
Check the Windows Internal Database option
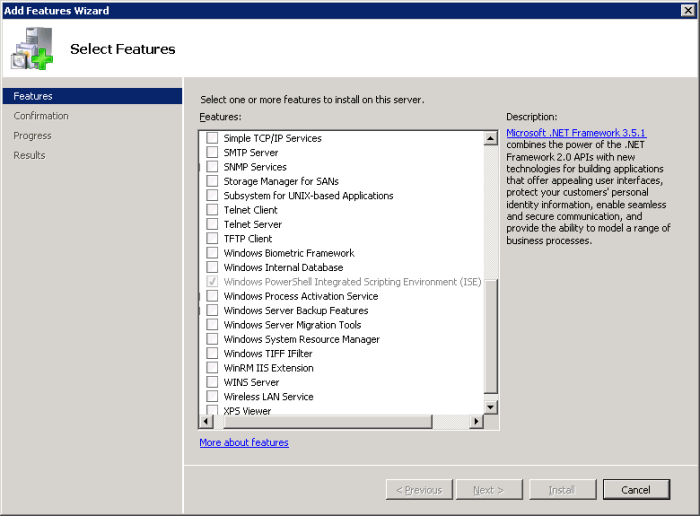(x=212, y=268)
